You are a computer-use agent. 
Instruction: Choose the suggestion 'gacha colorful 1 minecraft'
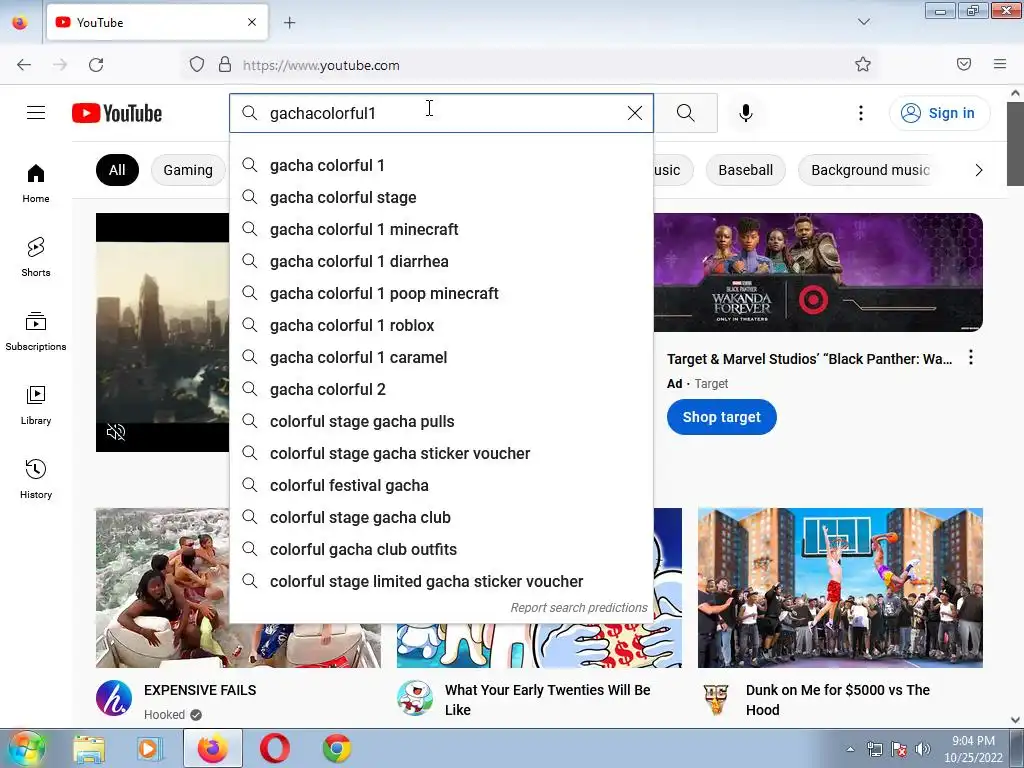click(x=441, y=229)
